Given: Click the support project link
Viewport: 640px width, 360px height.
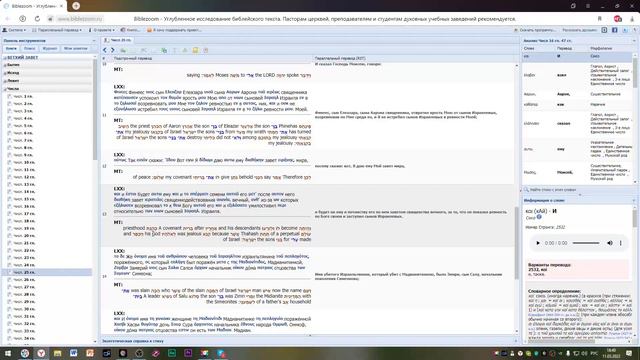Looking at the screenshot, I should pyautogui.click(x=174, y=30).
